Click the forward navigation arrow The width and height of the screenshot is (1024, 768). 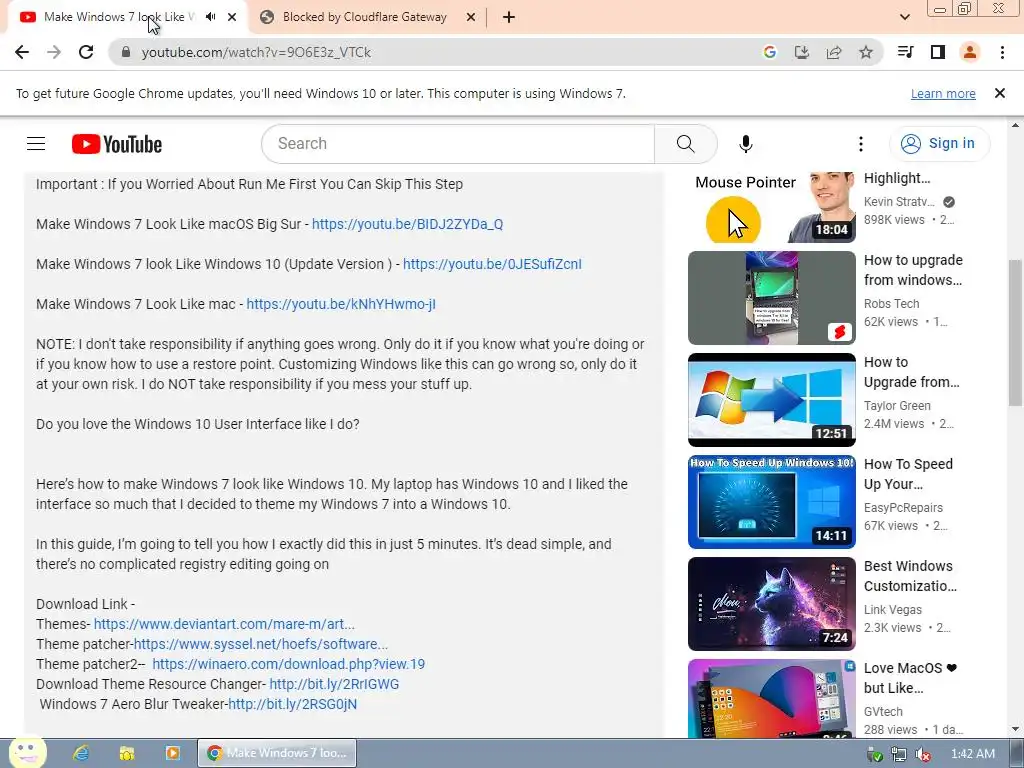54,52
